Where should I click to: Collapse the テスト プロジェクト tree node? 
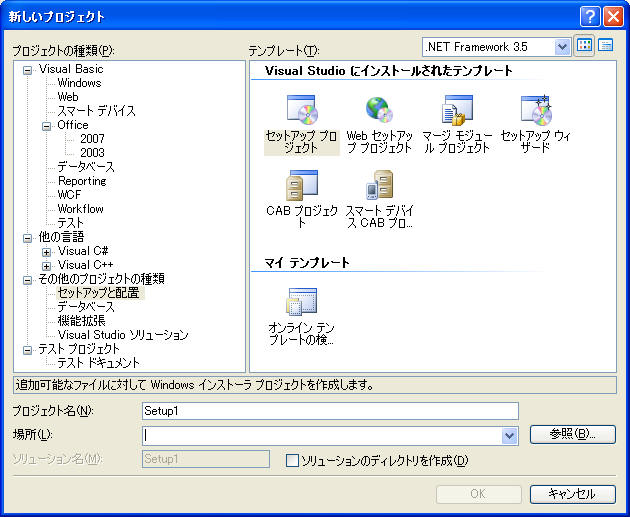coord(27,350)
